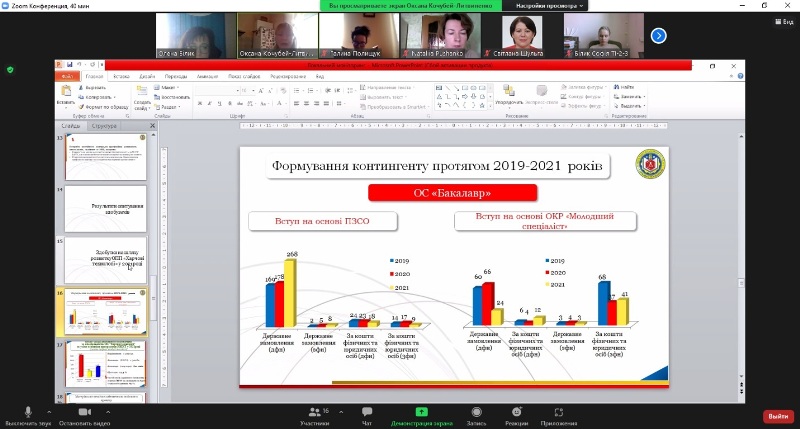Expand participants options arrow

(x=341, y=412)
